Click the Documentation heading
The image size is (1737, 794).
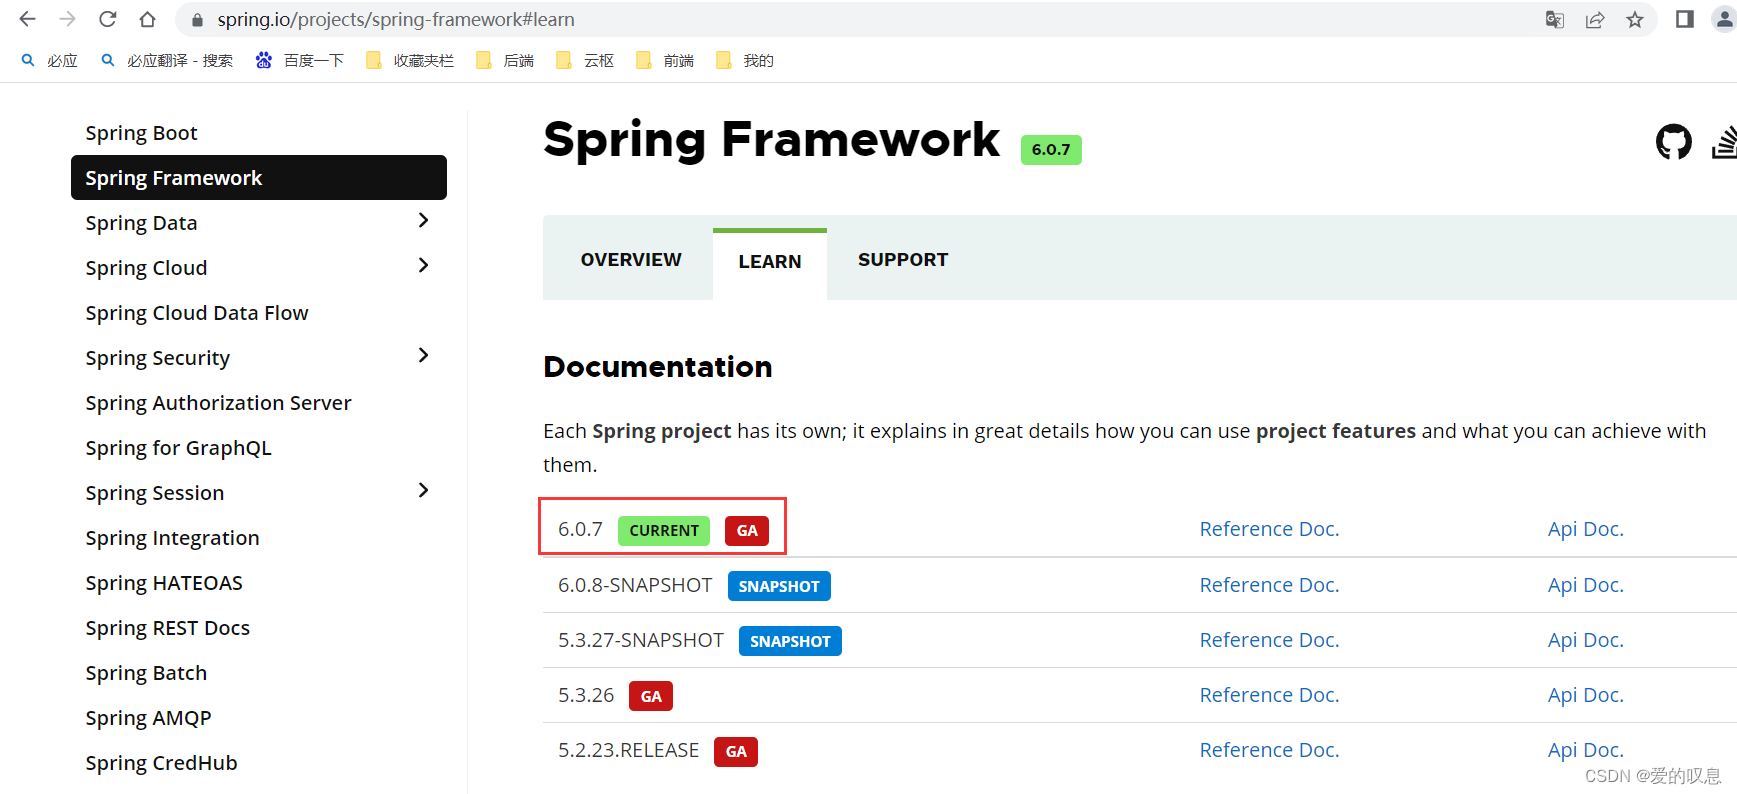coord(658,367)
